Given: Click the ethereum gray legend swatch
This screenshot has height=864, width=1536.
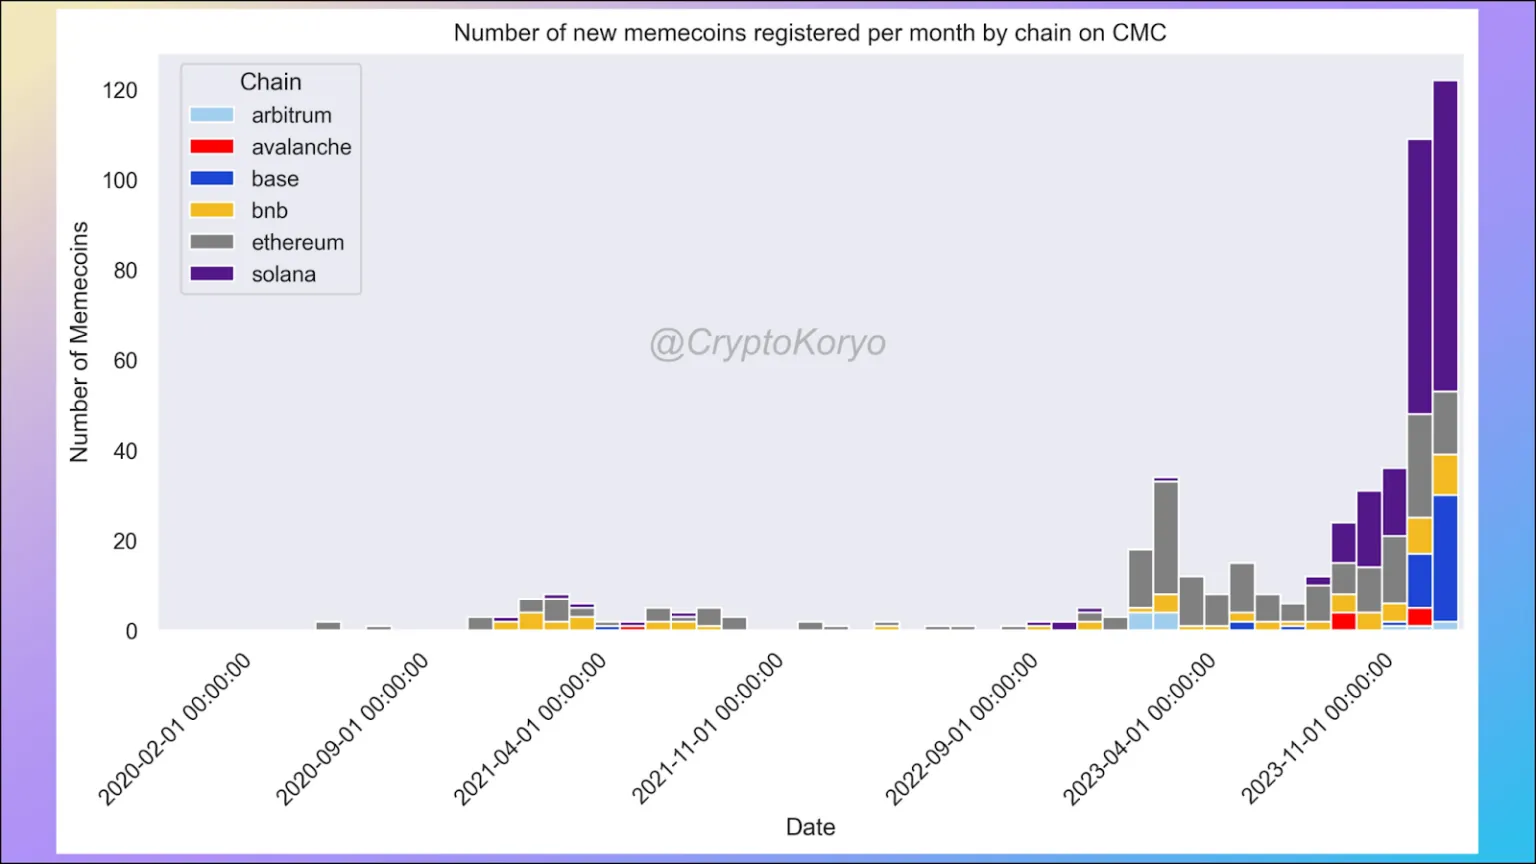Looking at the screenshot, I should (212, 242).
